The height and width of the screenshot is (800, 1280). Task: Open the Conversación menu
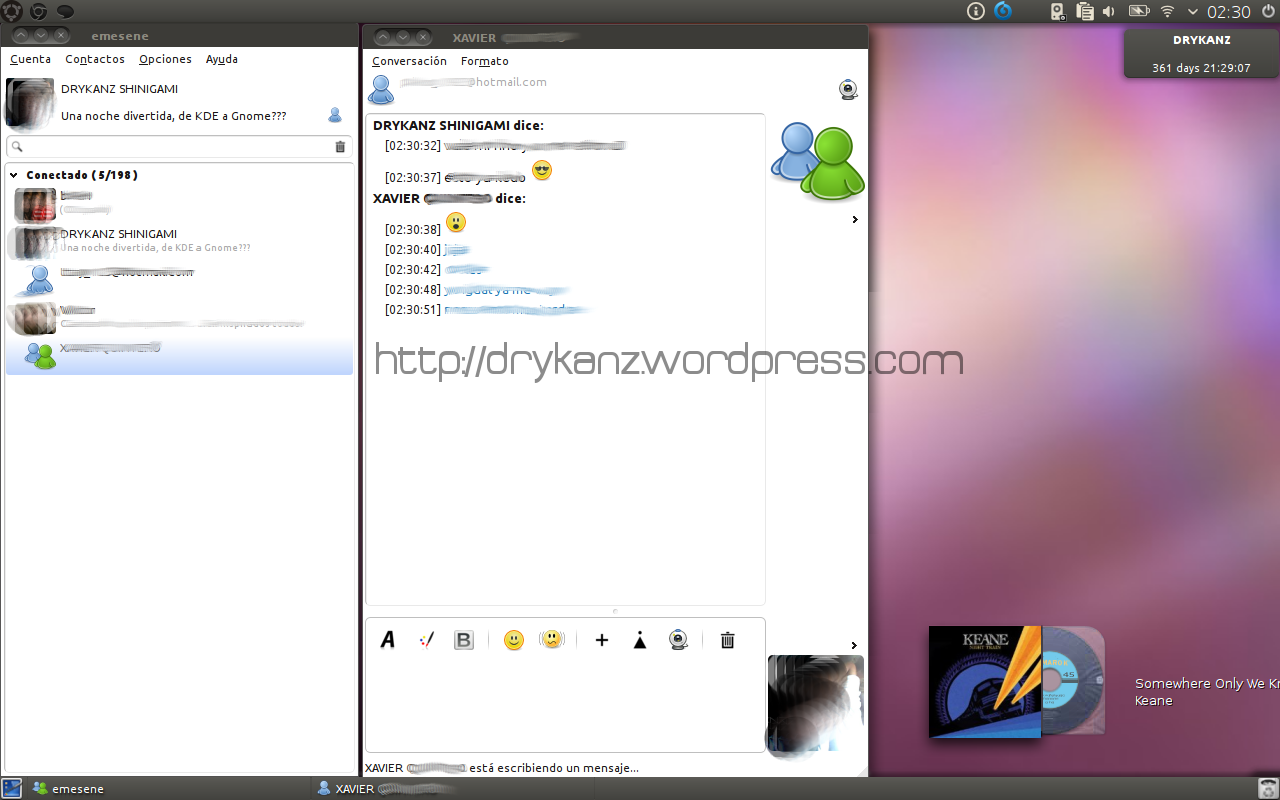point(409,61)
